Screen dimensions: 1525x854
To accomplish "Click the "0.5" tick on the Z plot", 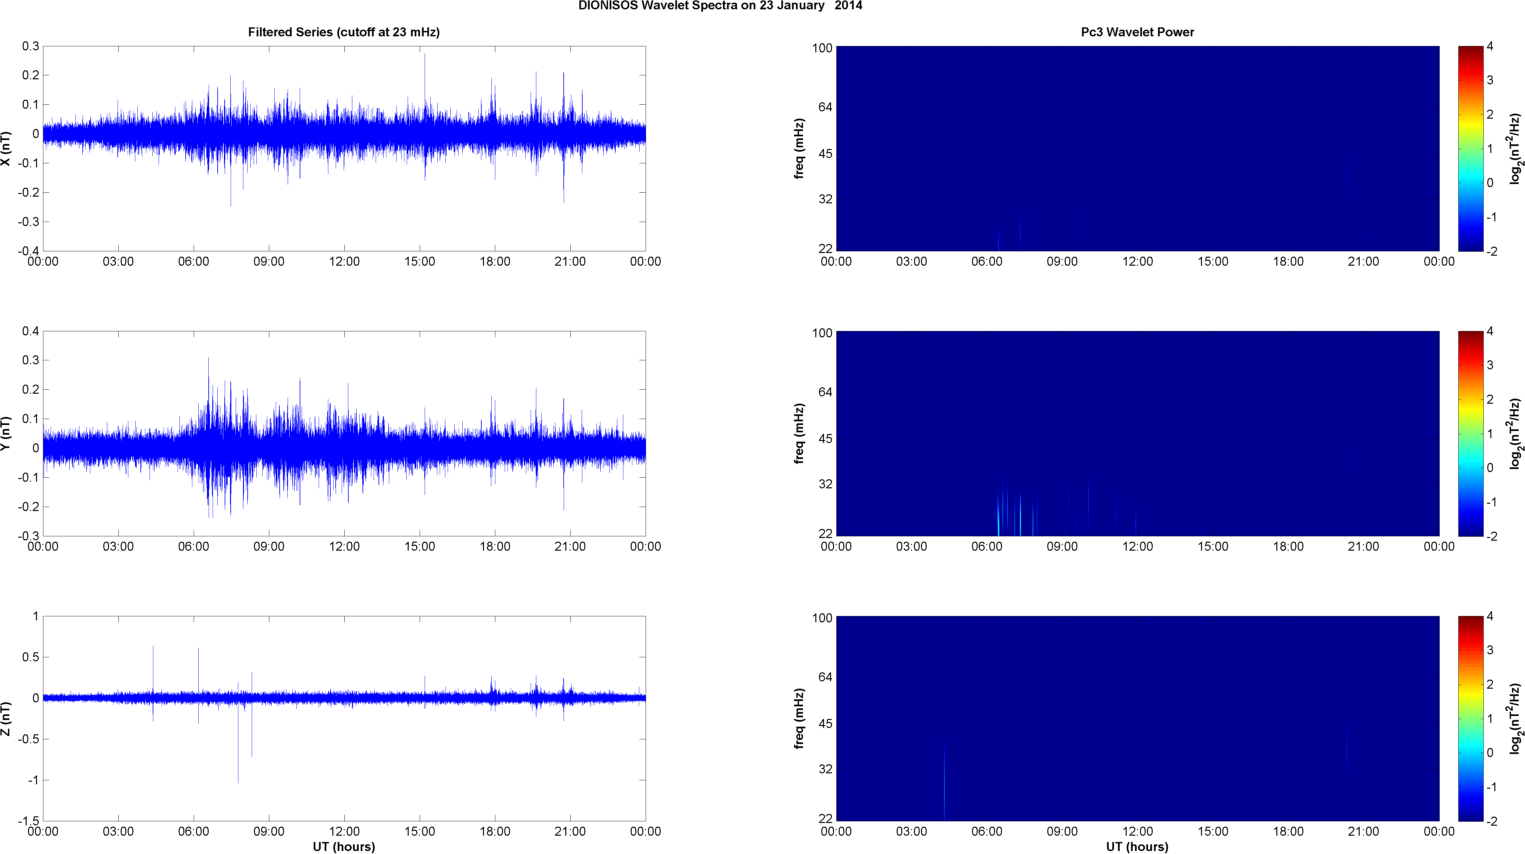I will pos(31,657).
